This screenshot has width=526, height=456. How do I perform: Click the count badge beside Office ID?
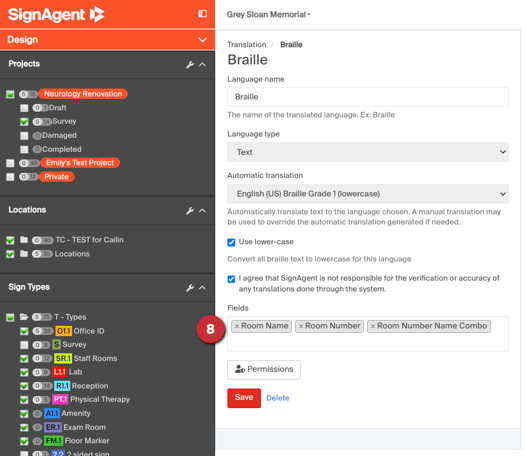point(43,331)
